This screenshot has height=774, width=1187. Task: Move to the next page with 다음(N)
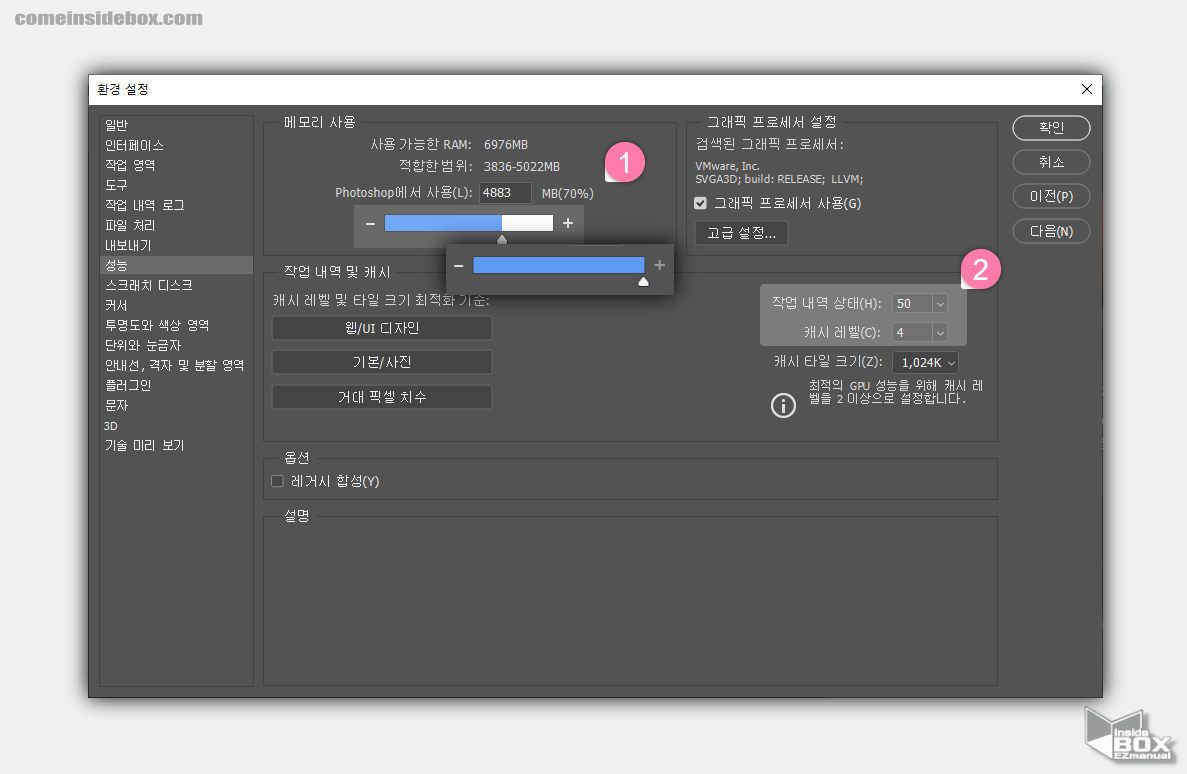click(1051, 231)
